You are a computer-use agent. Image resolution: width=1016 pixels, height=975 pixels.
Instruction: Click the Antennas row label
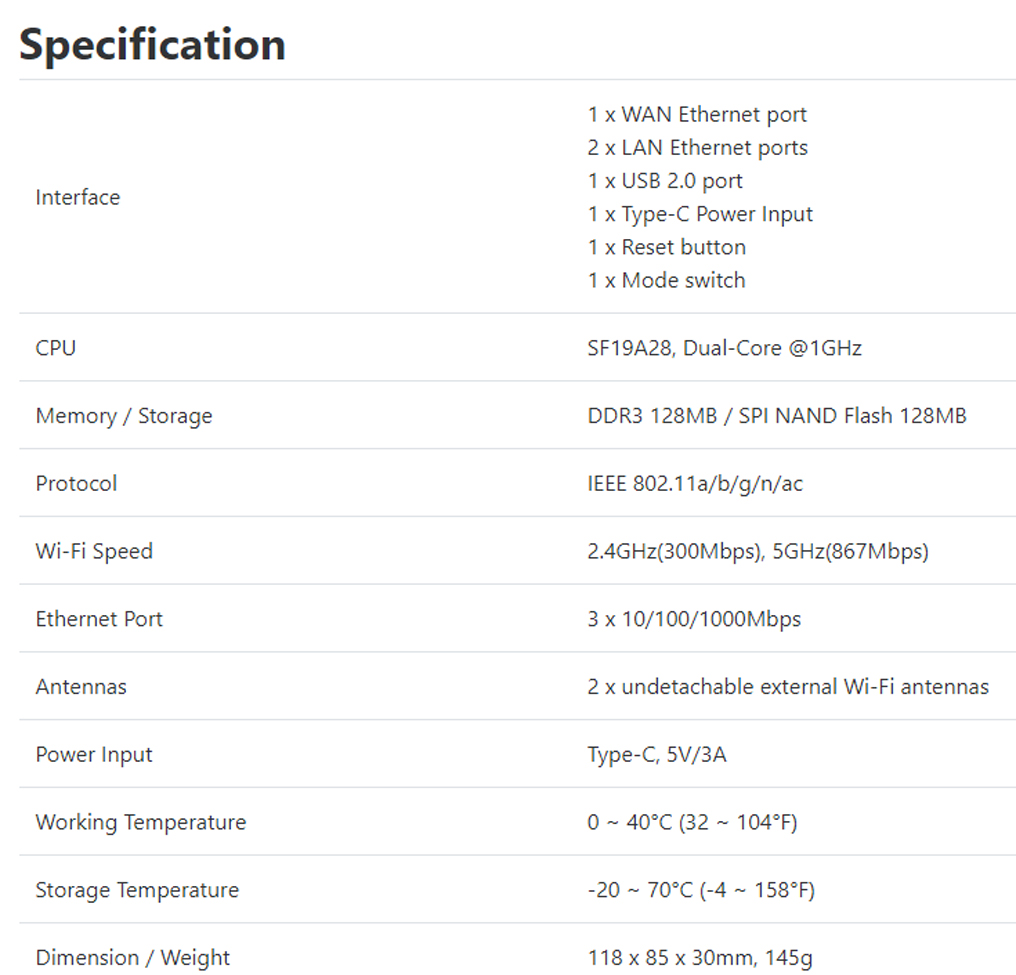(x=81, y=687)
